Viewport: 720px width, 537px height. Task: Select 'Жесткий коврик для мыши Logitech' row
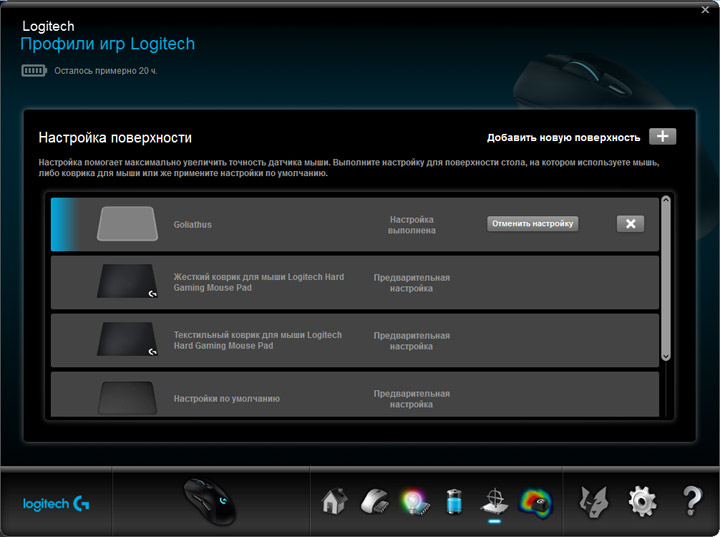pos(354,282)
